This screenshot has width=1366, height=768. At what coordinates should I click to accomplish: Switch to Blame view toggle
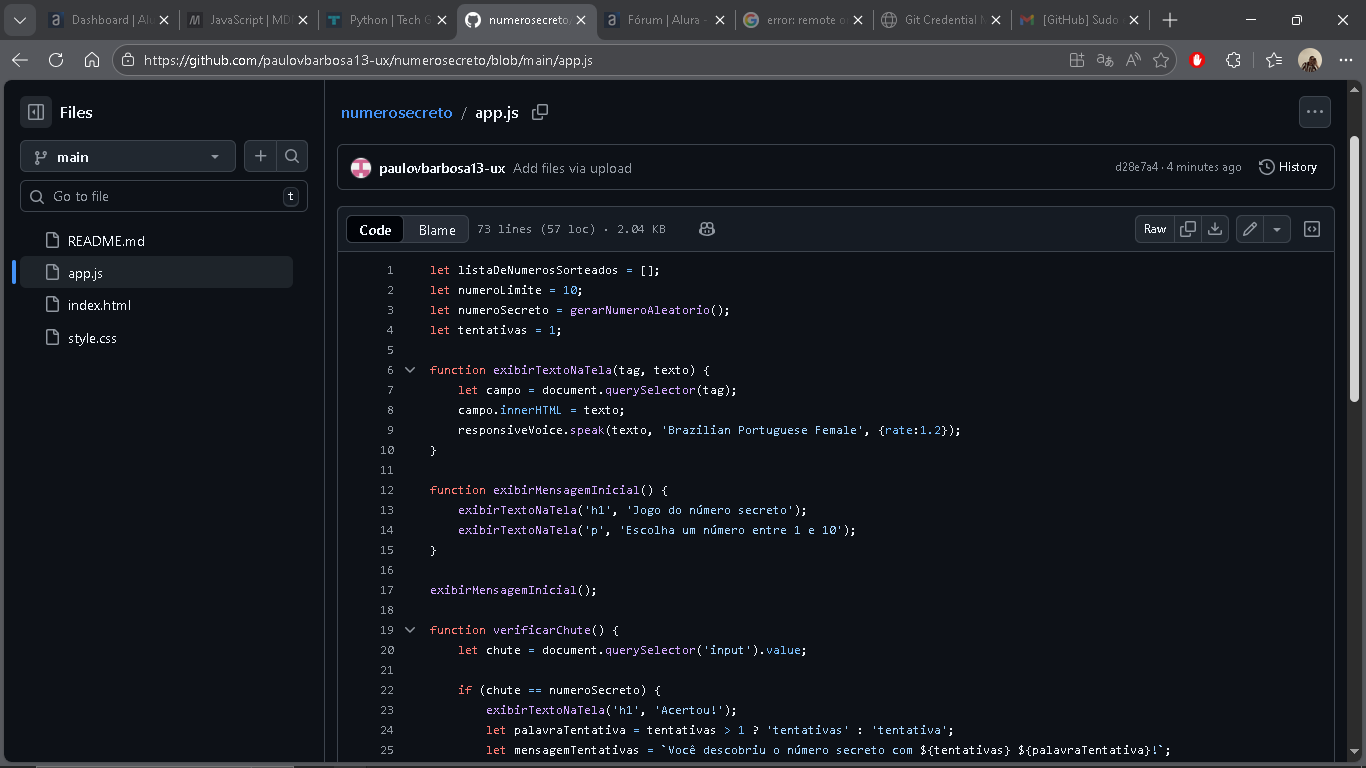[x=437, y=230]
